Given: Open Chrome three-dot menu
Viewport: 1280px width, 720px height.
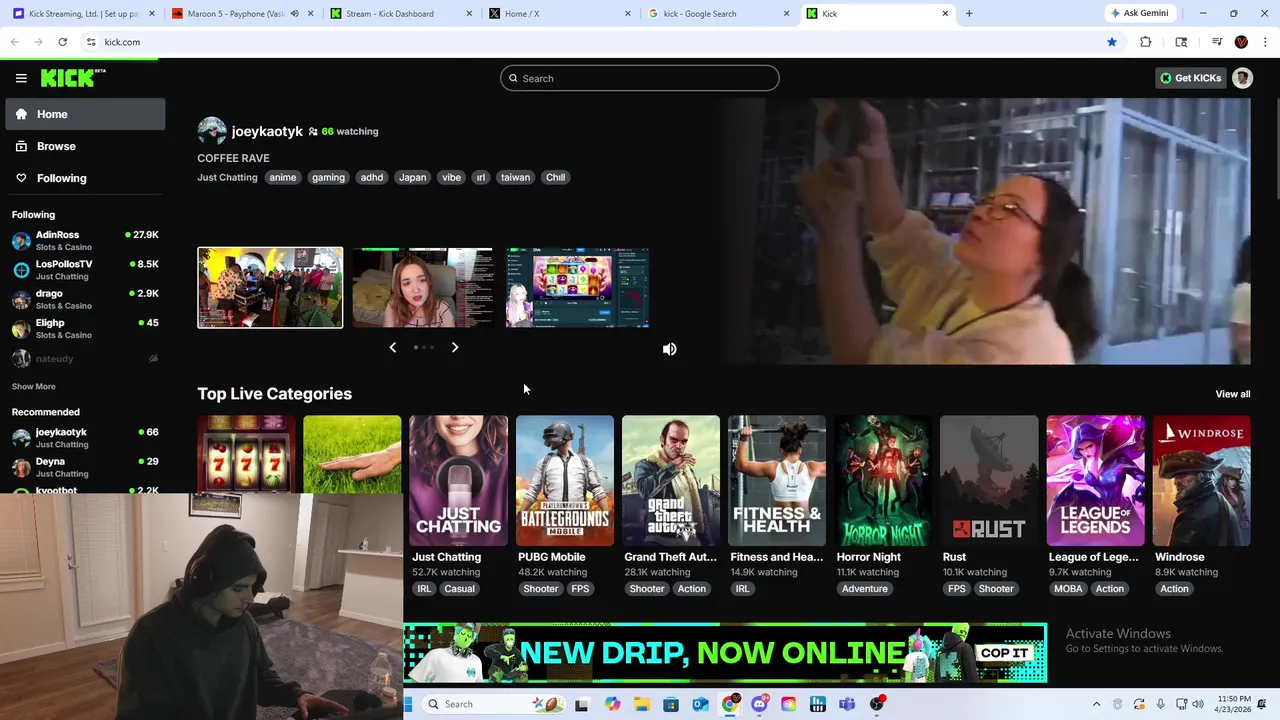Looking at the screenshot, I should click(x=1266, y=42).
